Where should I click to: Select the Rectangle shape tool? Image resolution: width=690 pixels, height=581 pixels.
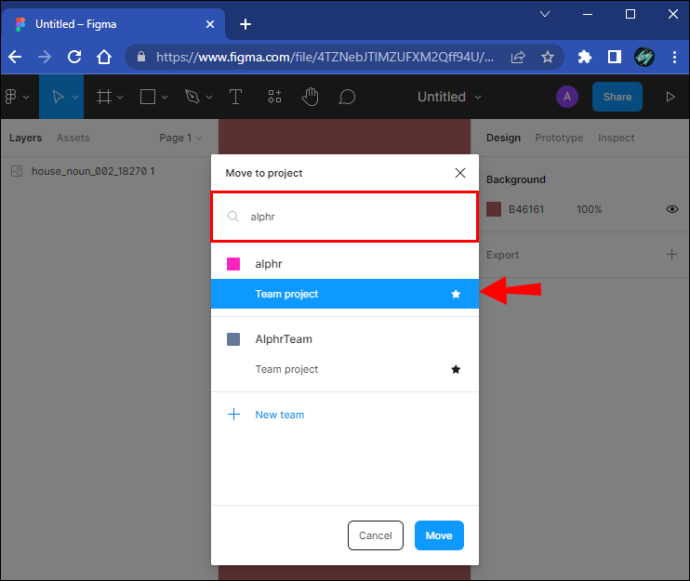tap(147, 96)
